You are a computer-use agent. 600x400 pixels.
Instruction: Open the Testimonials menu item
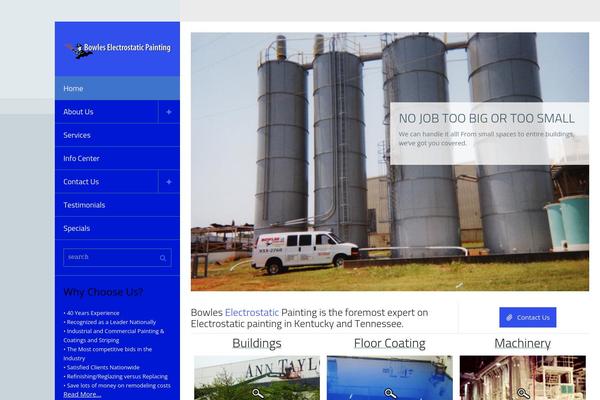[x=117, y=205]
